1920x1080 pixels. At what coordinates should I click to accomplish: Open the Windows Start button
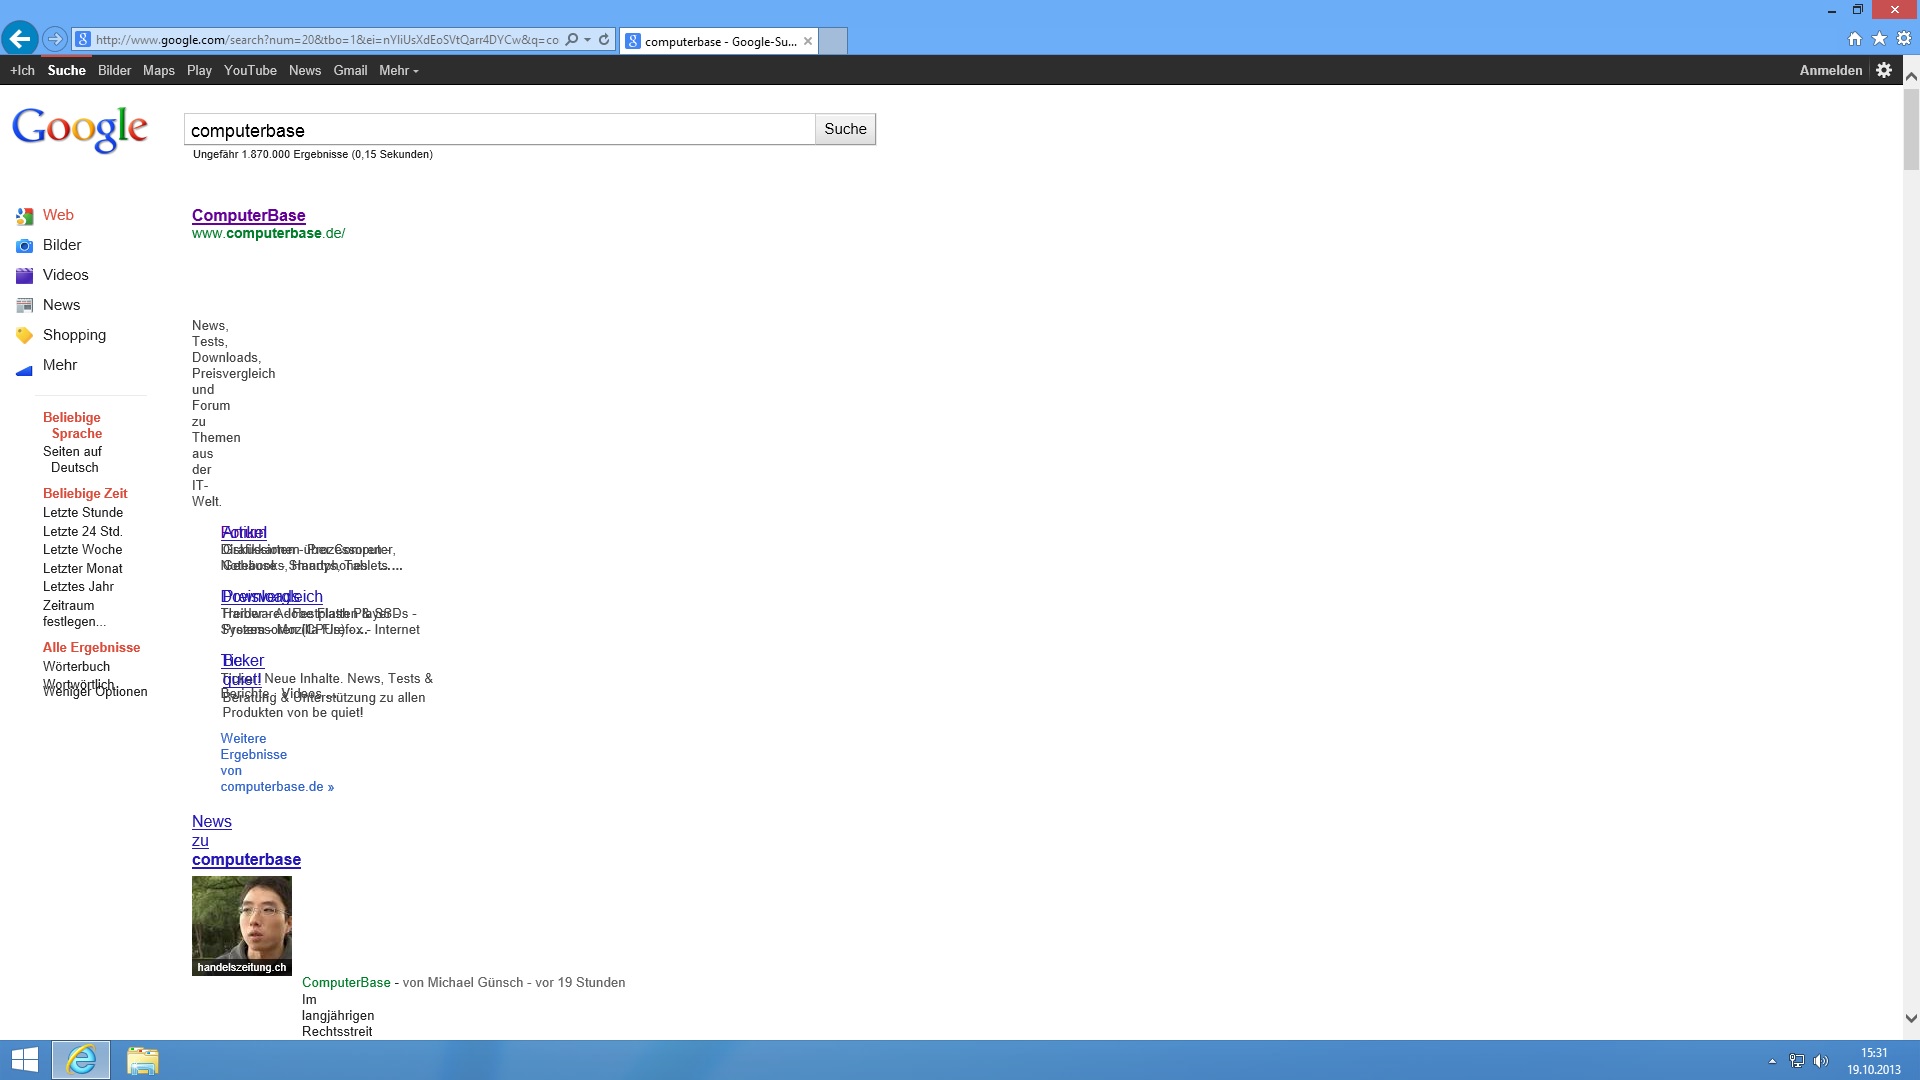(24, 1060)
